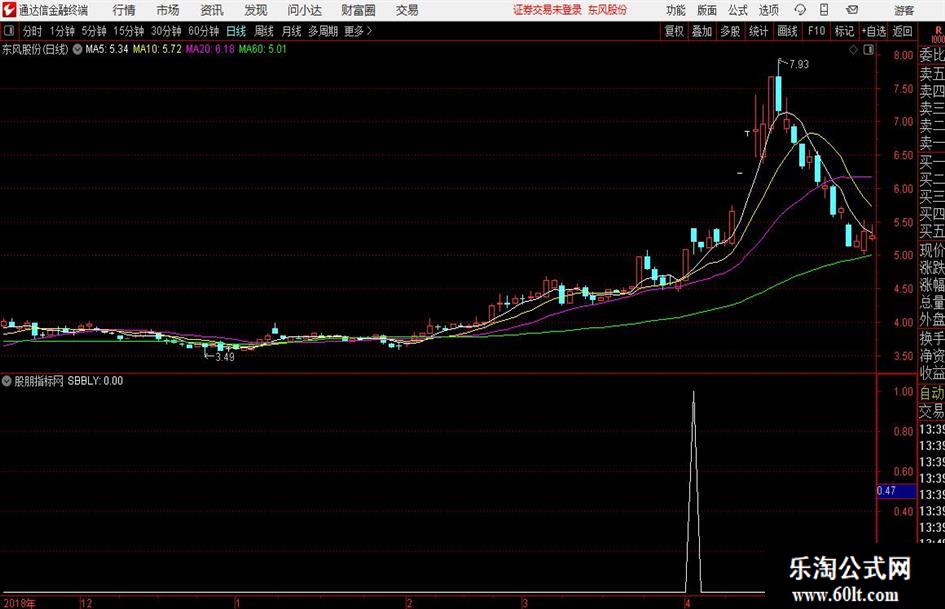
Task: Open the 多周期 multi-period view
Action: (323, 31)
